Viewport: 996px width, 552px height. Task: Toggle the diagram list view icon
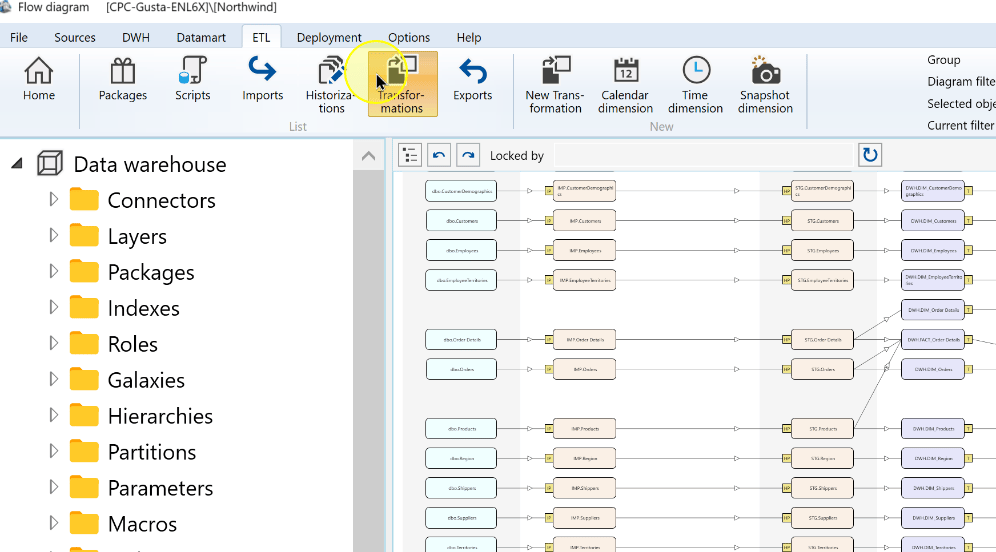pyautogui.click(x=410, y=155)
